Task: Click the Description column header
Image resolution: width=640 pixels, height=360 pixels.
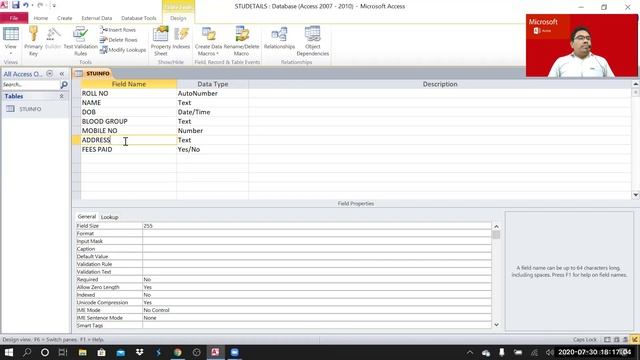Action: click(440, 84)
